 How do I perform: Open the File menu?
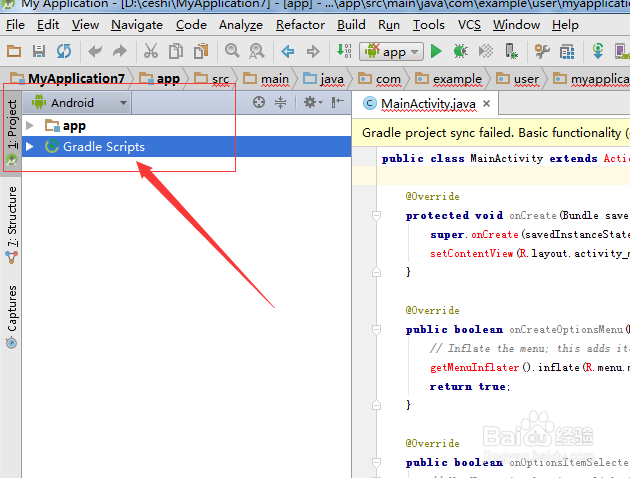15,25
